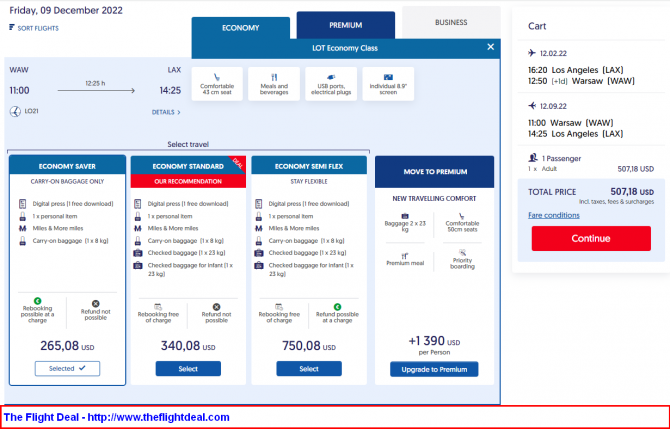Click the Total Price 507,18 USD amount
The width and height of the screenshot is (670, 429).
632,192
